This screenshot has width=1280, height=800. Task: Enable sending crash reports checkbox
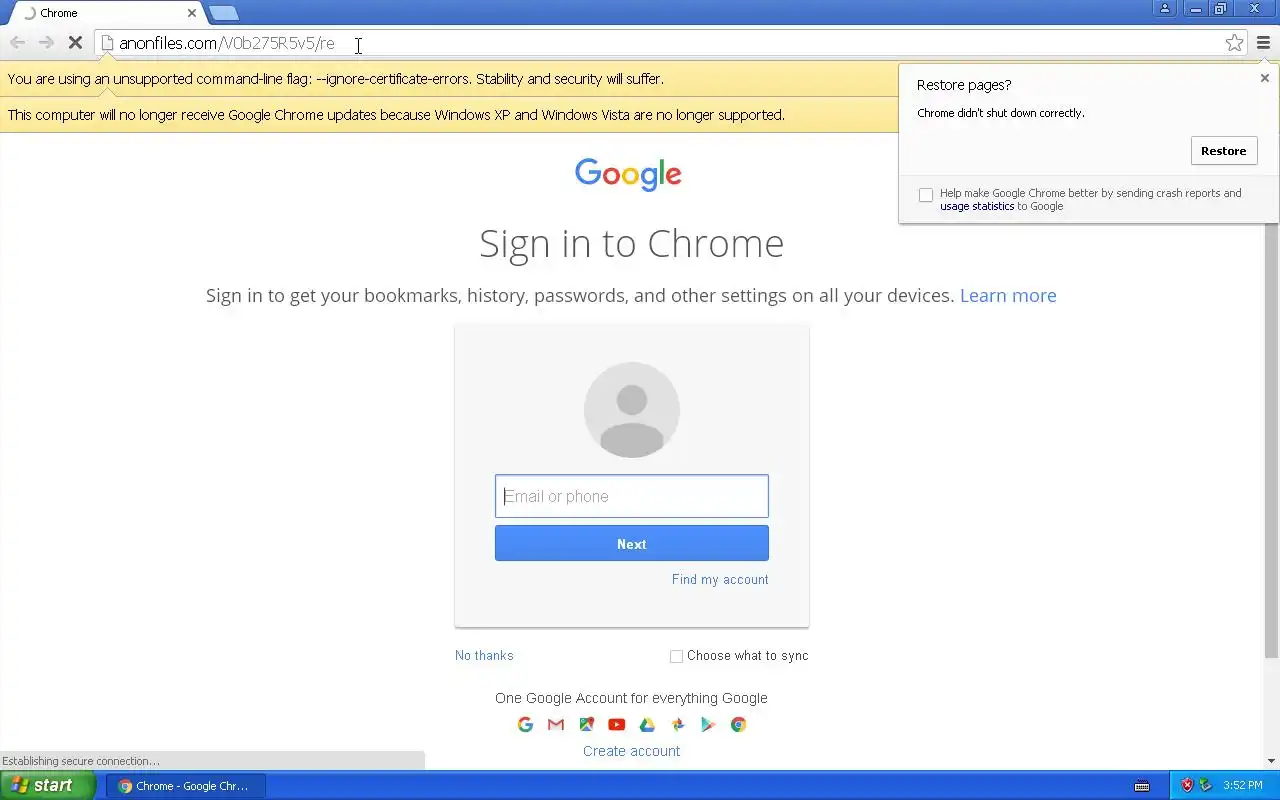click(x=926, y=195)
